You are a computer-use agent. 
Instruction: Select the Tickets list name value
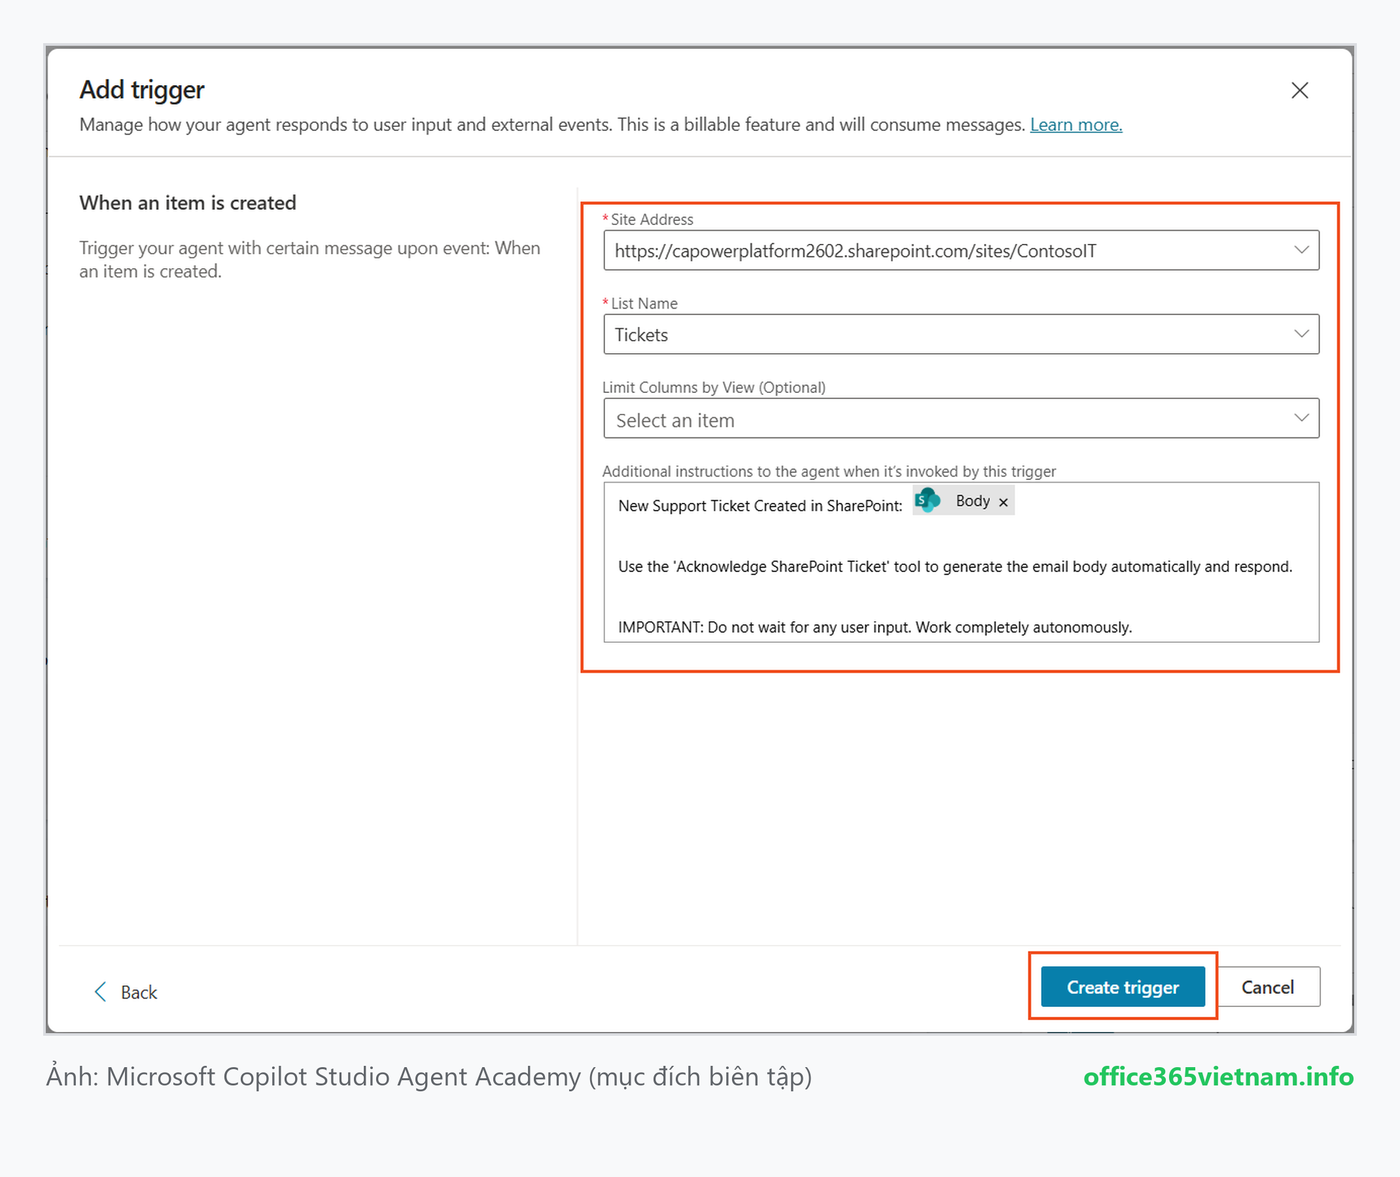coord(641,335)
